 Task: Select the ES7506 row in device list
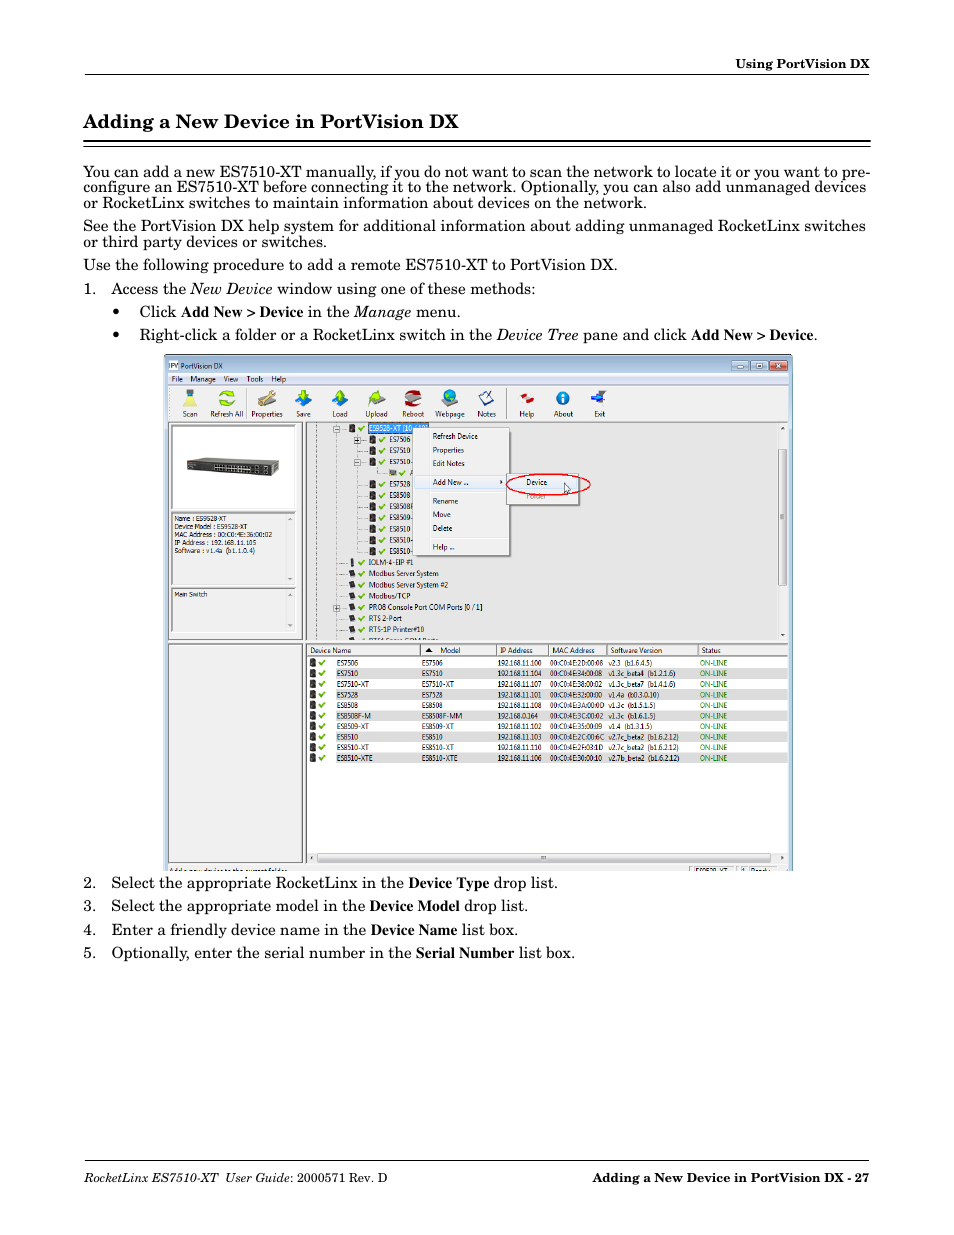click(547, 663)
